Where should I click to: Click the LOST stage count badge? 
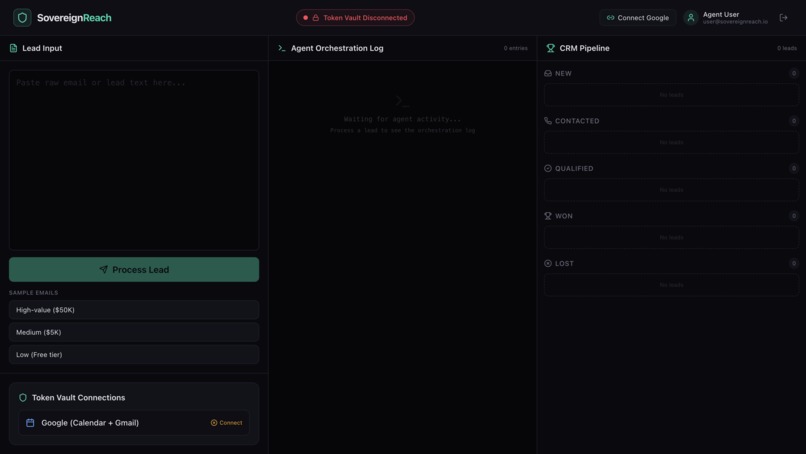(x=794, y=263)
